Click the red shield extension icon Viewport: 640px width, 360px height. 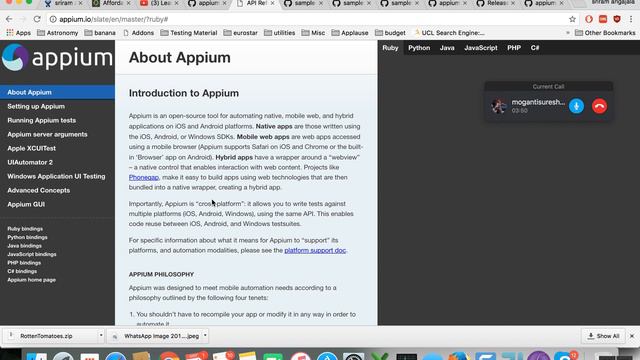click(617, 19)
